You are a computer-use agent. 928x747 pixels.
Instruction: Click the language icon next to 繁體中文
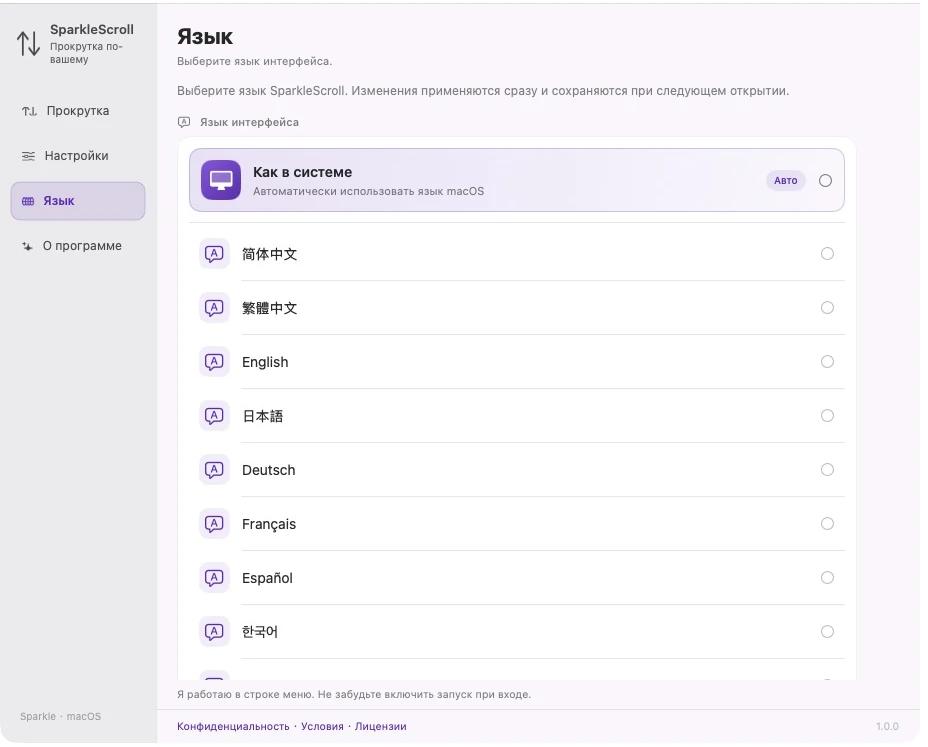pyautogui.click(x=214, y=308)
